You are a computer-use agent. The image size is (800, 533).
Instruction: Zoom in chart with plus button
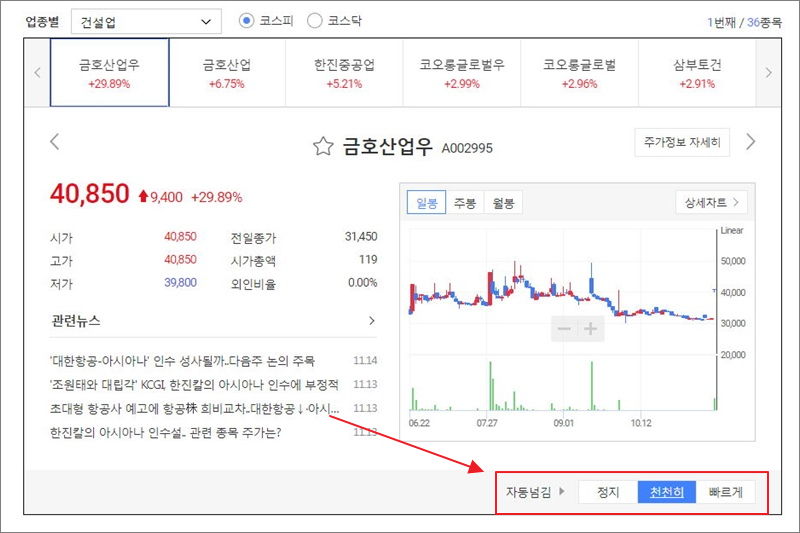click(590, 328)
